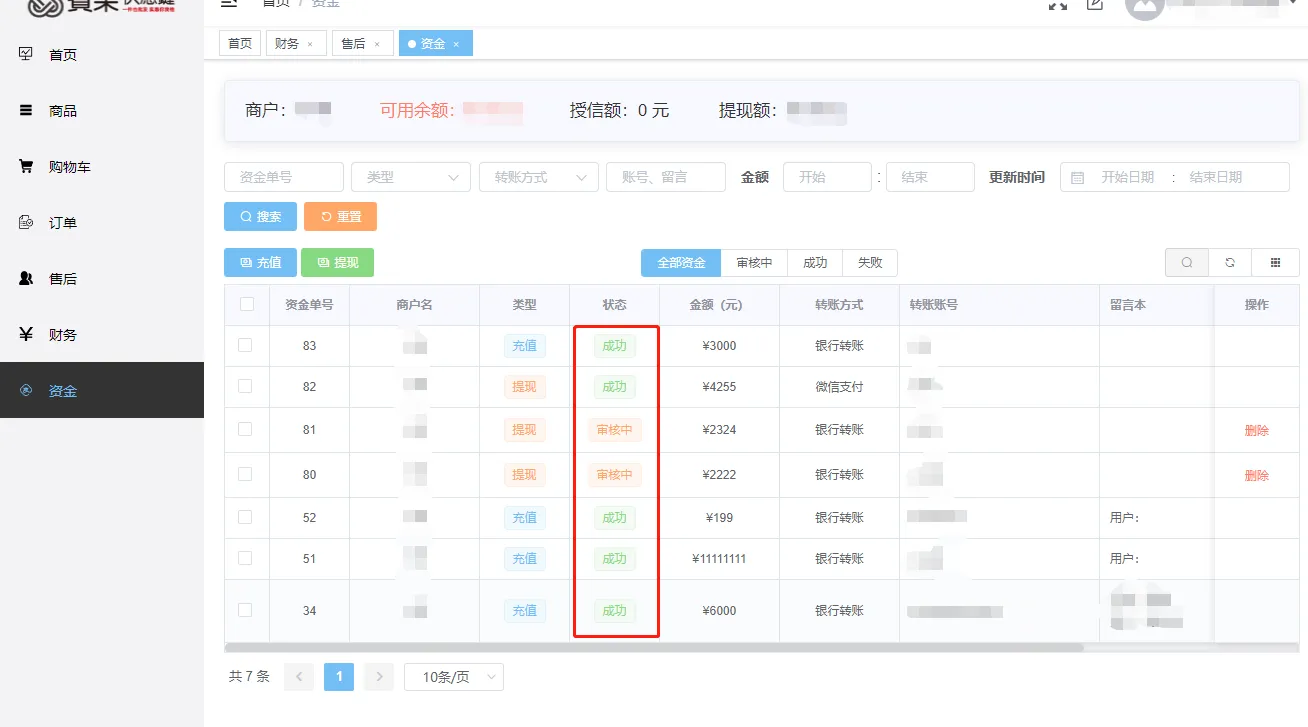Image resolution: width=1308 pixels, height=727 pixels.
Task: Focus the 账号、留言 input field
Action: point(666,177)
